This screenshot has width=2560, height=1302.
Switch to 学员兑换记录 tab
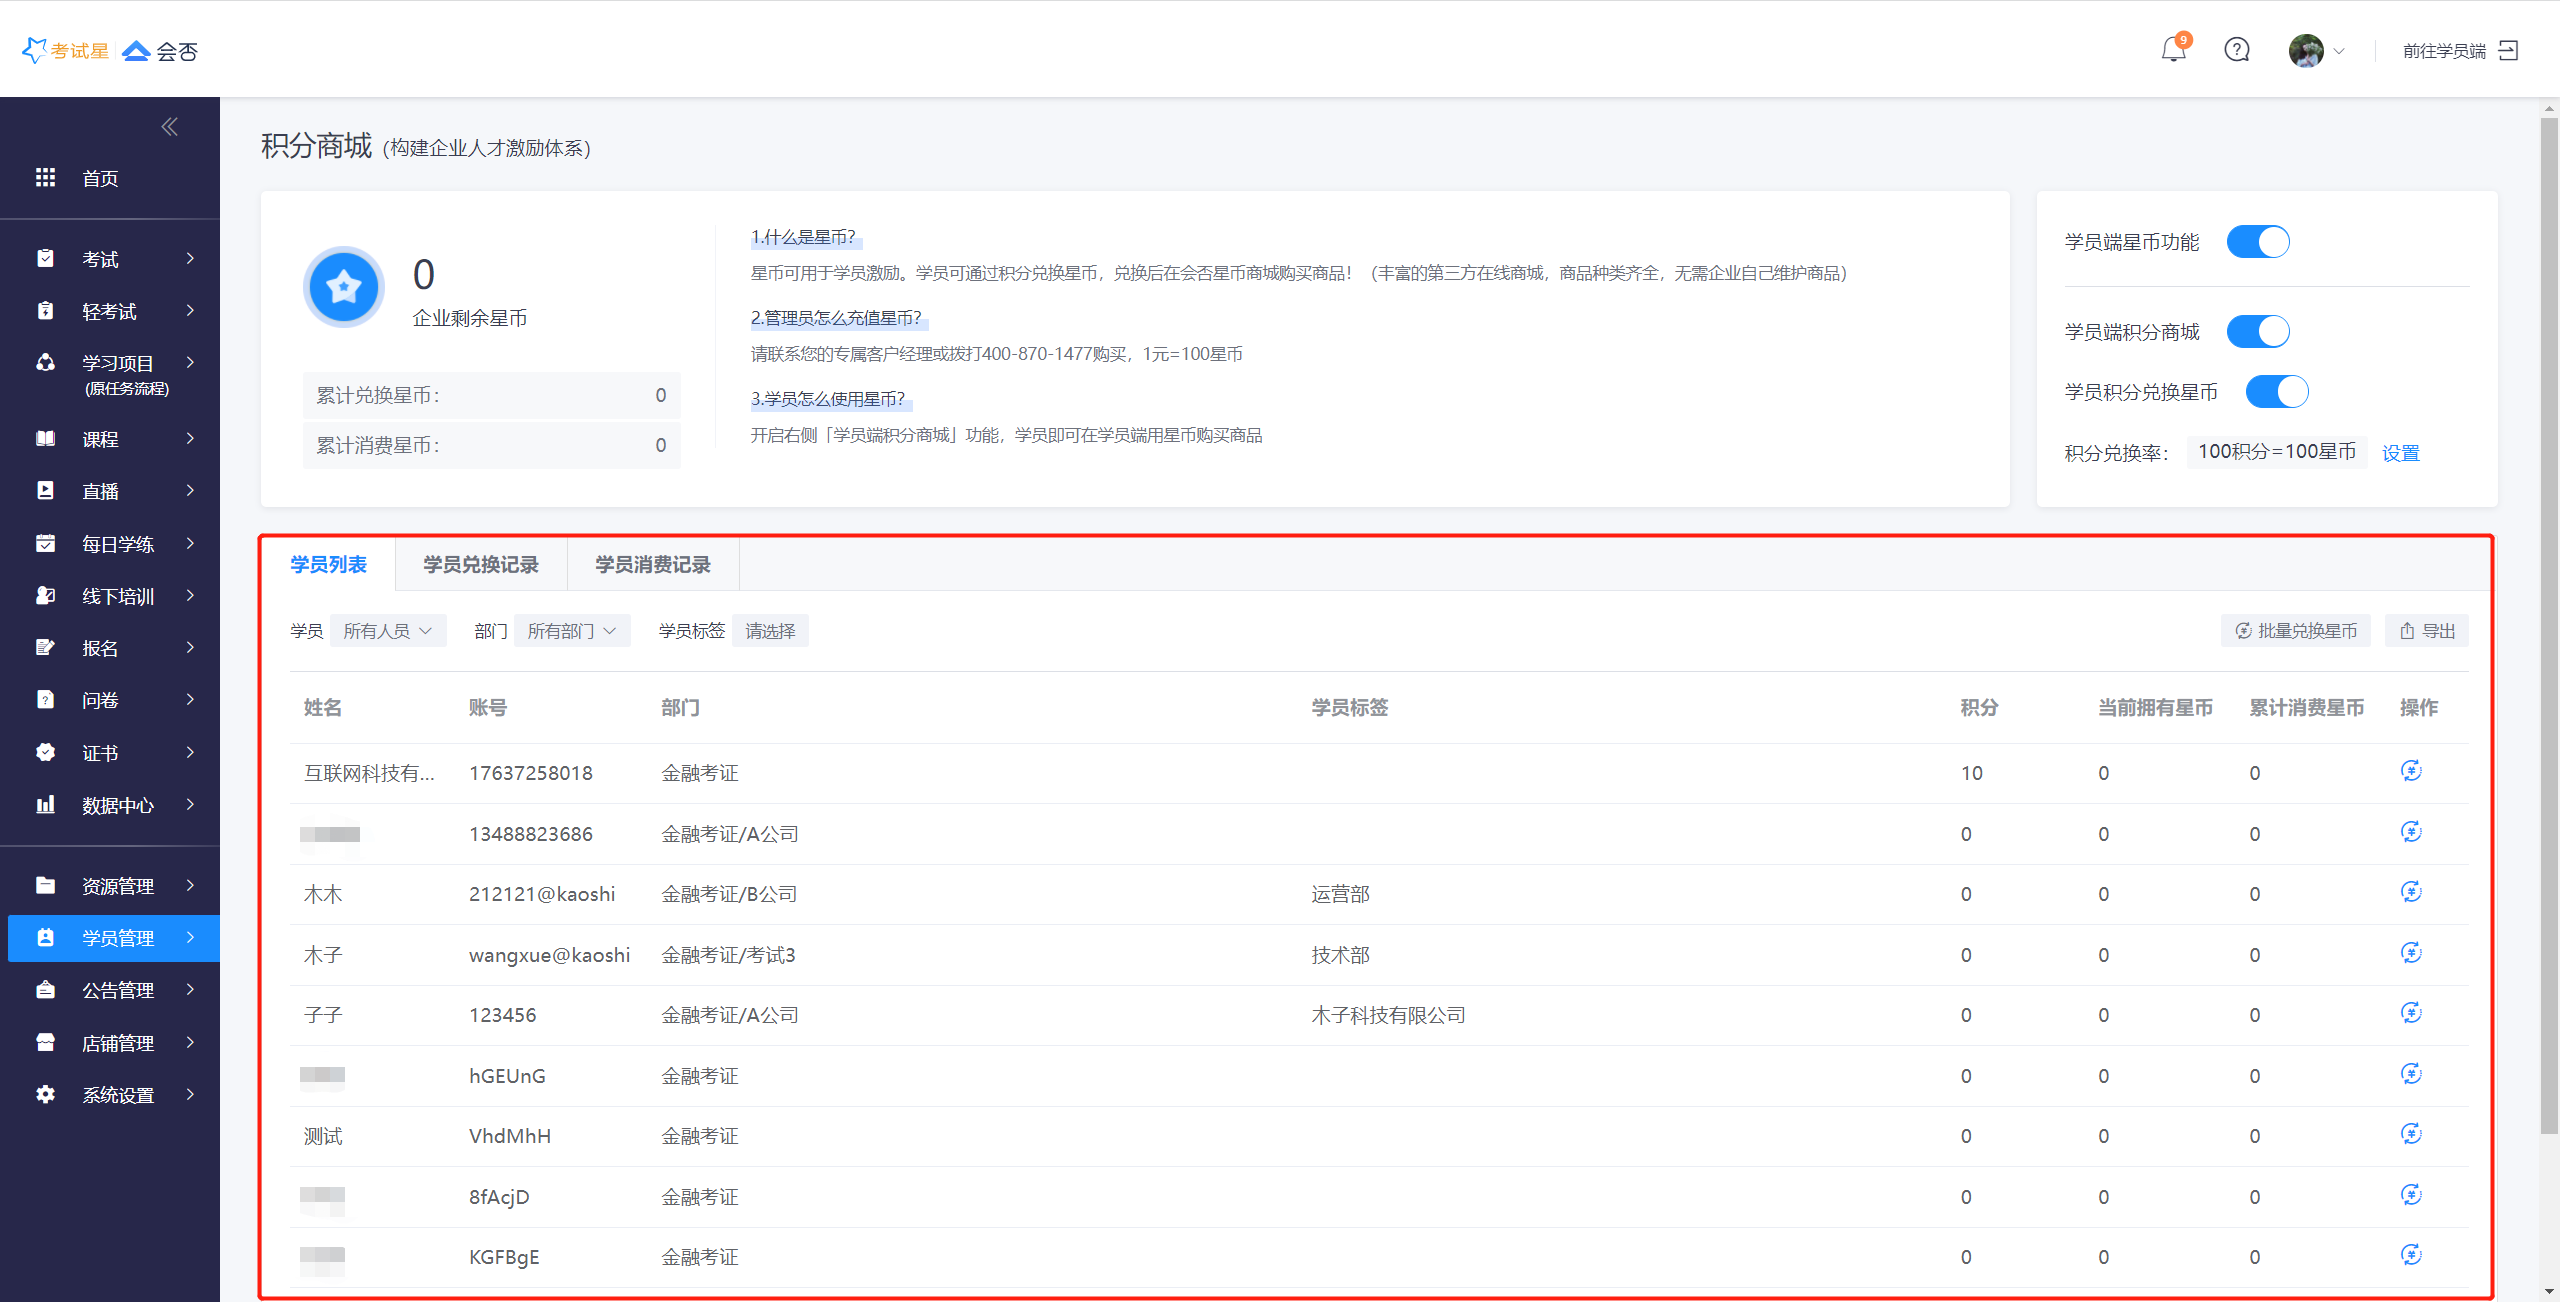(x=480, y=565)
